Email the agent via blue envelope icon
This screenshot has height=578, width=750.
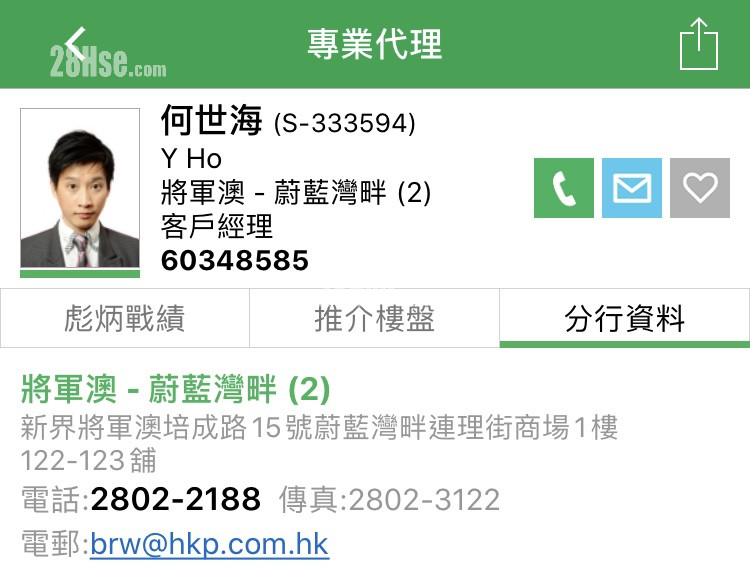coord(632,188)
